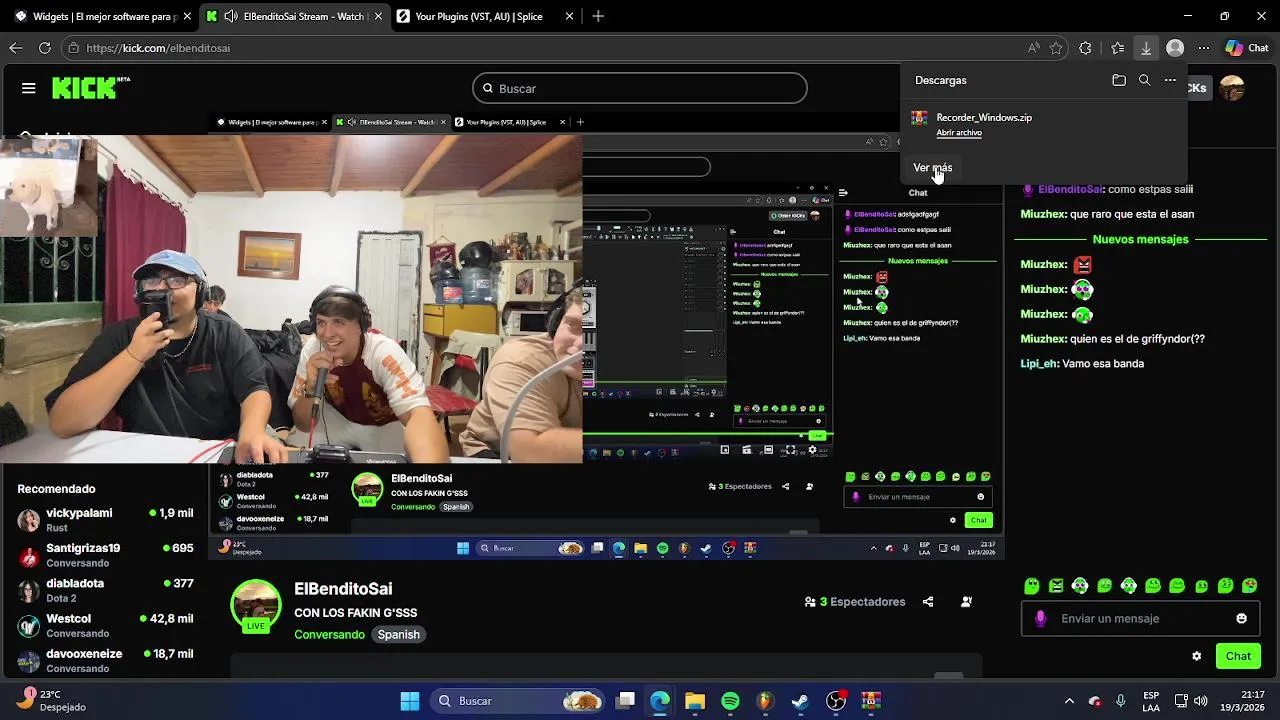1280x720 pixels.
Task: Click the purple microphone icon in chat input
Action: click(x=1040, y=619)
